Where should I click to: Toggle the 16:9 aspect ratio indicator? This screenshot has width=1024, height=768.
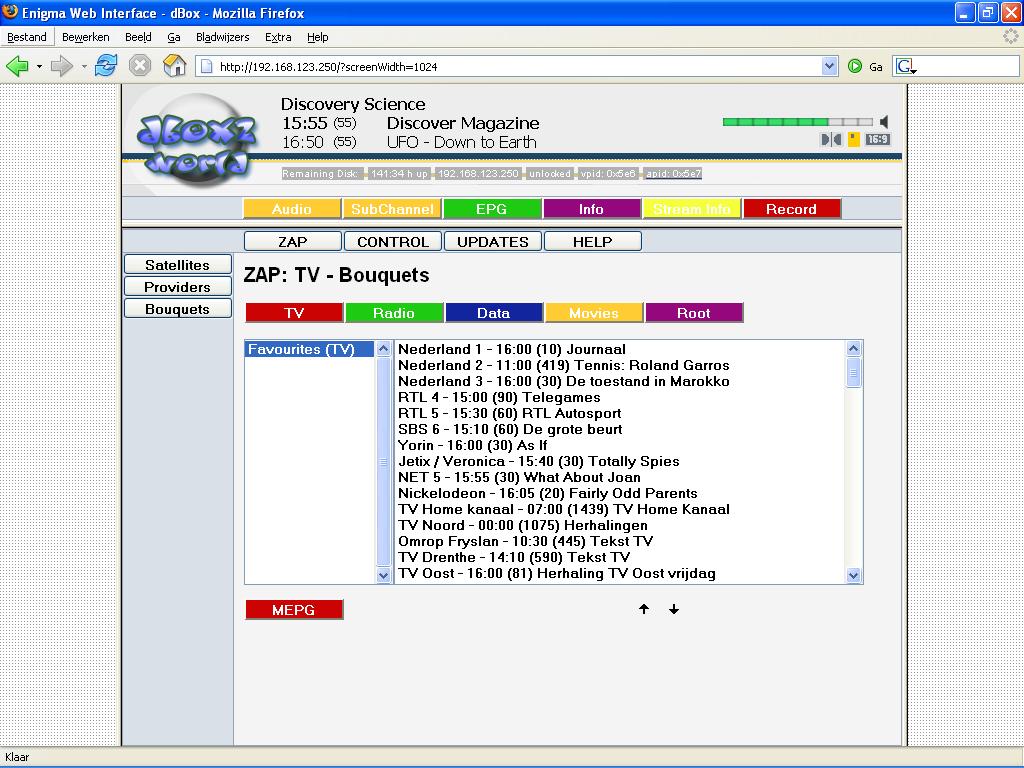click(878, 140)
